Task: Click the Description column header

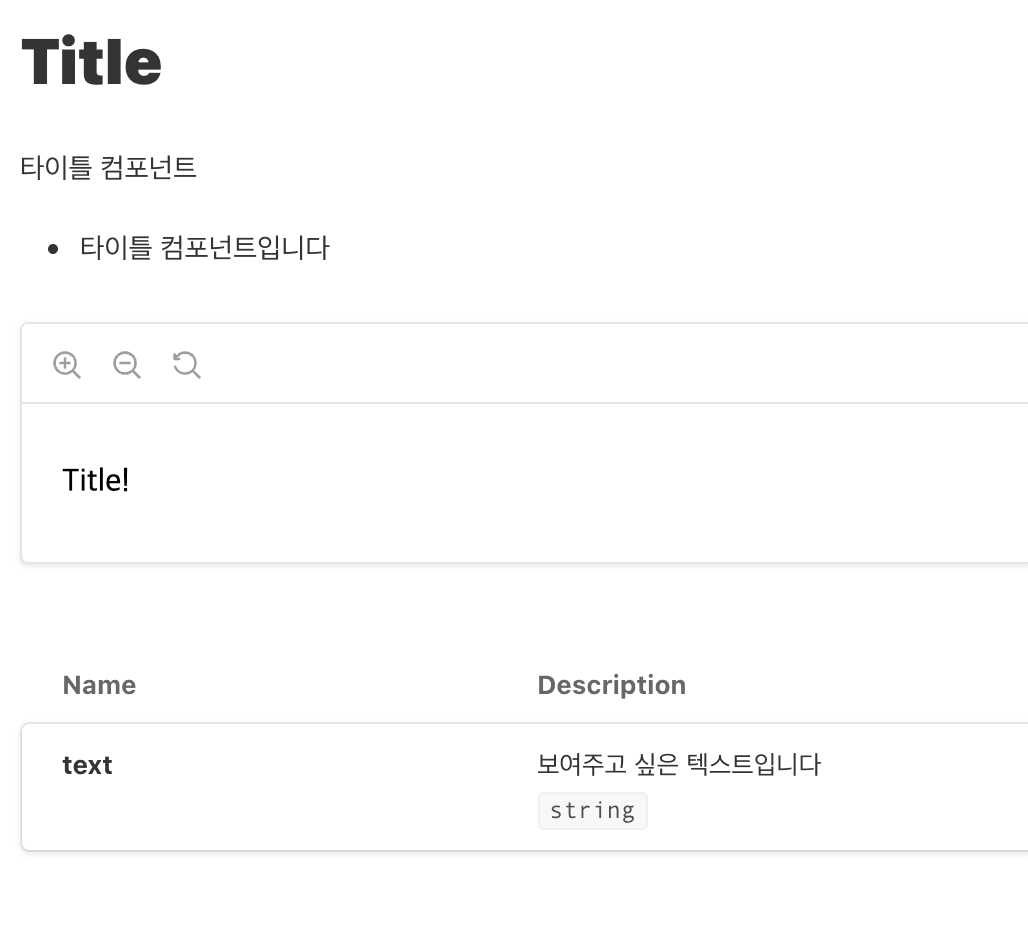Action: (x=611, y=685)
